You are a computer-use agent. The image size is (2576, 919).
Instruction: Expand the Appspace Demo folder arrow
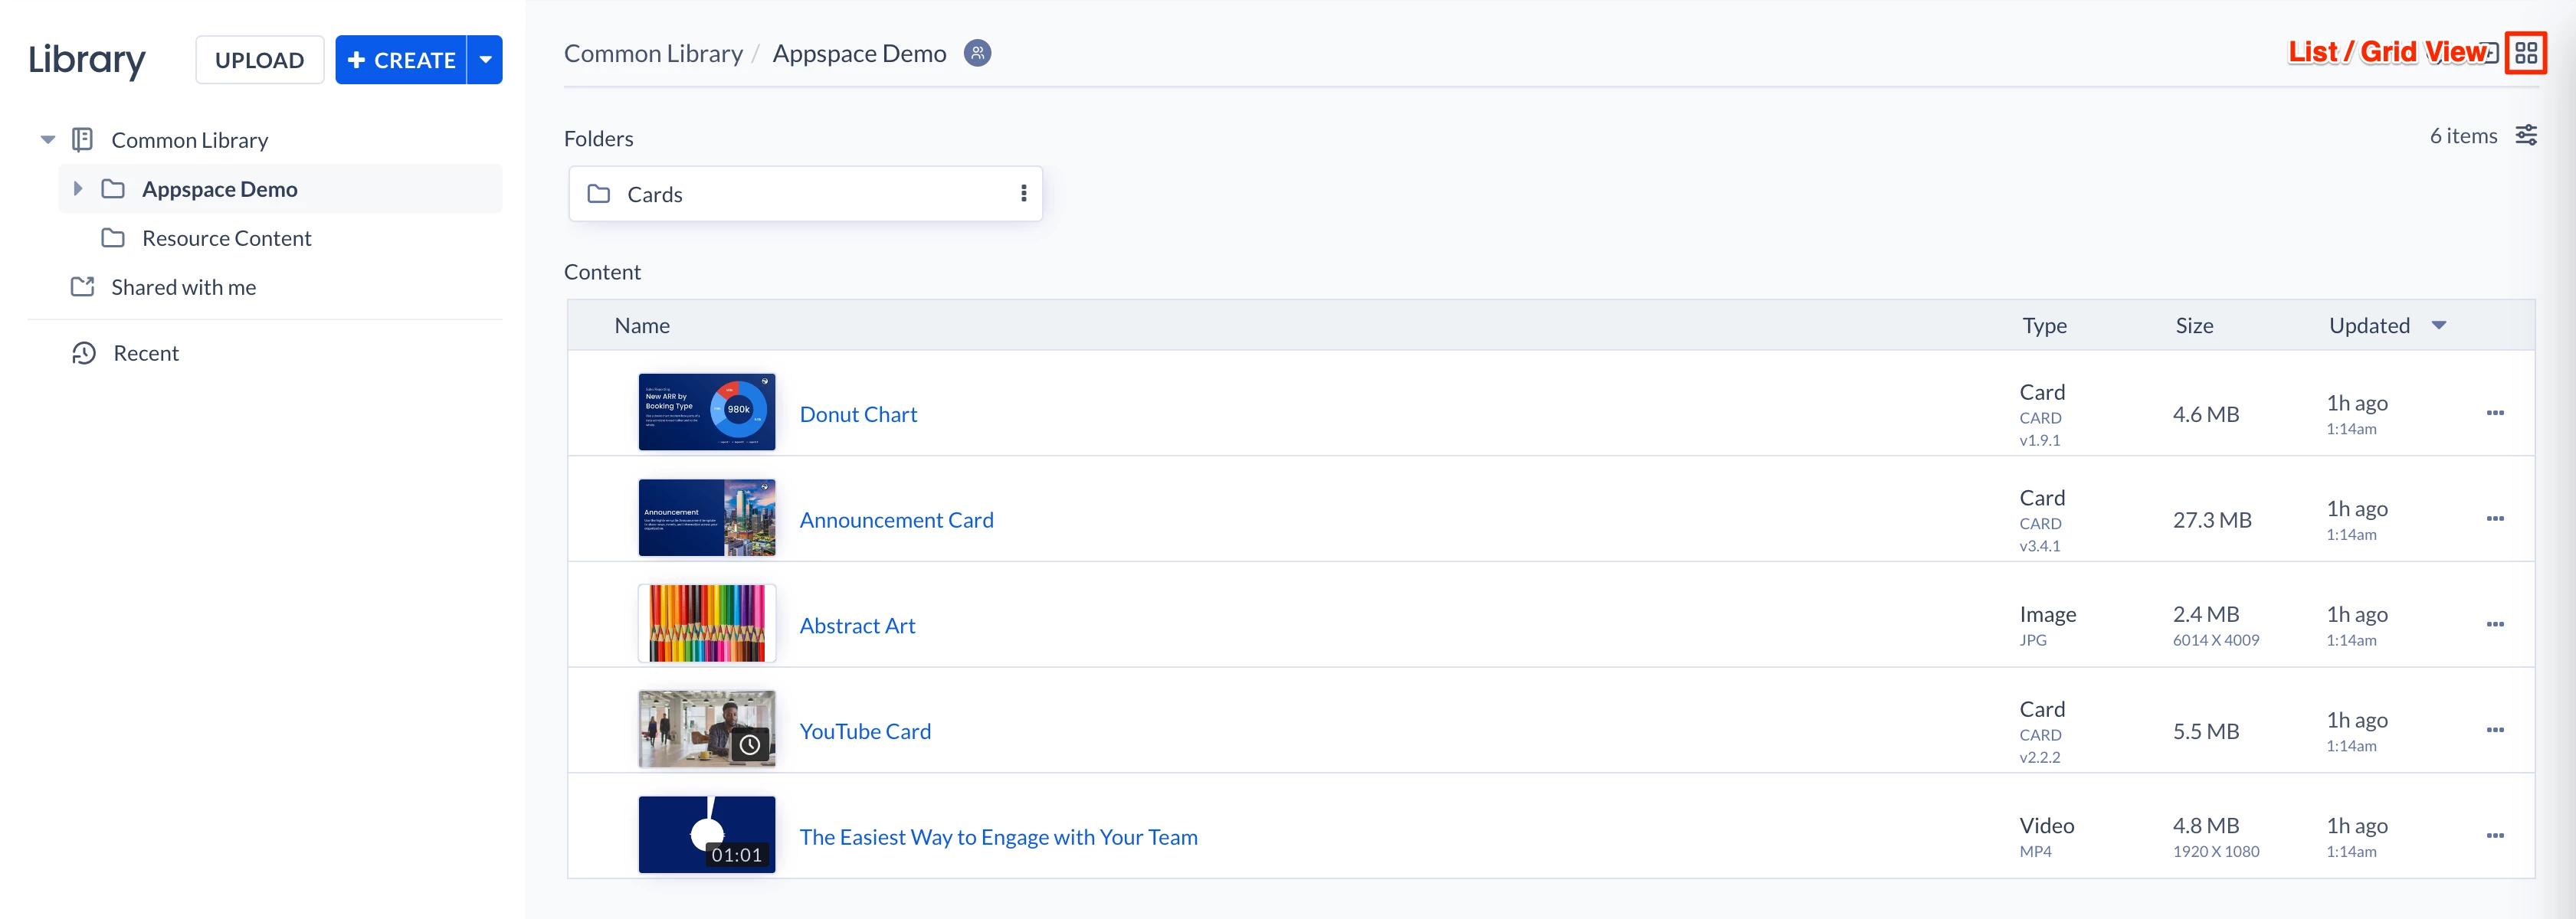[x=78, y=189]
